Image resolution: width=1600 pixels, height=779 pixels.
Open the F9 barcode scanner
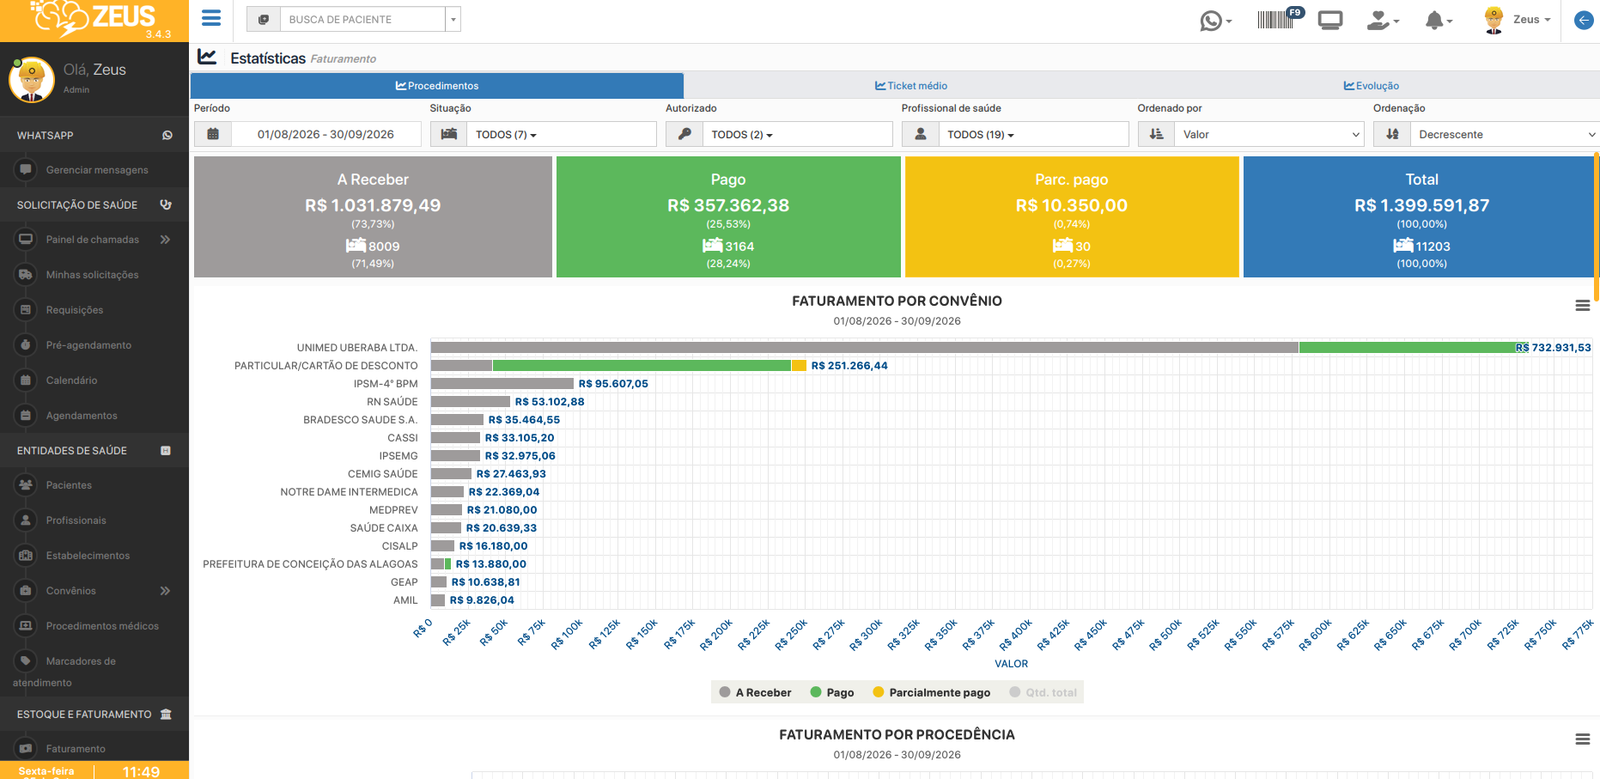click(x=1280, y=19)
